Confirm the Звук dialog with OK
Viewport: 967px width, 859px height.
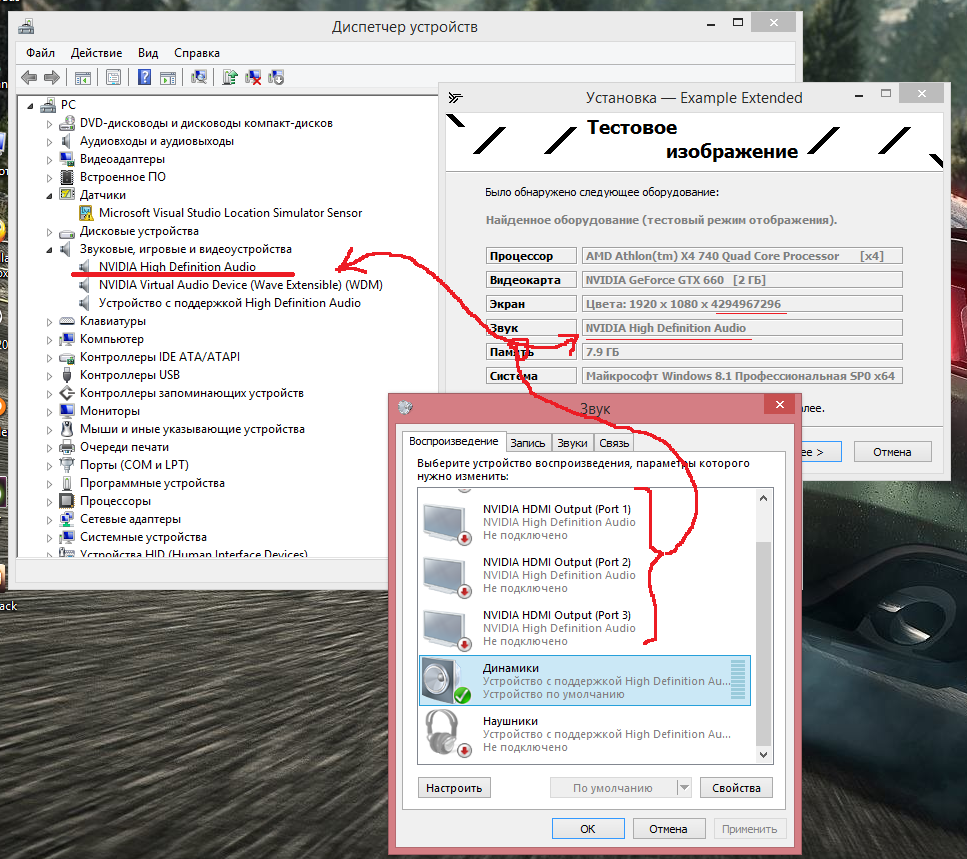click(588, 829)
